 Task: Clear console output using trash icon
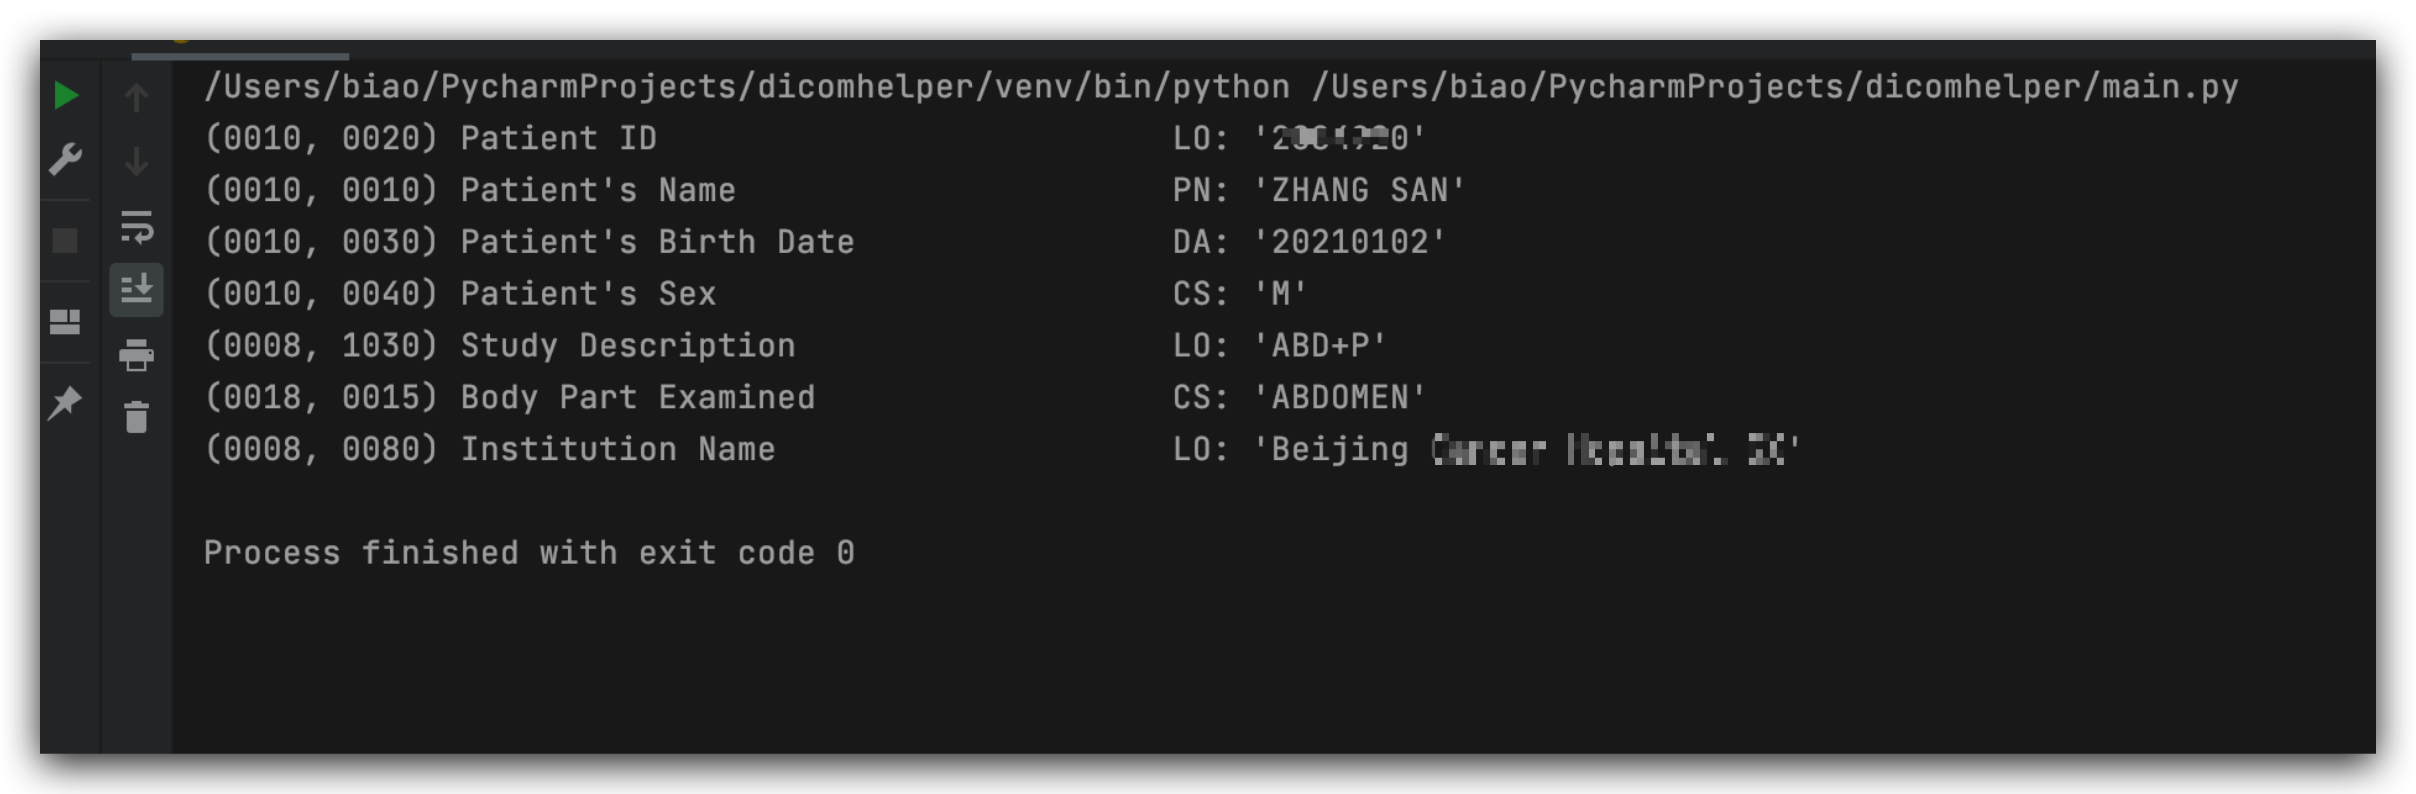pyautogui.click(x=137, y=418)
